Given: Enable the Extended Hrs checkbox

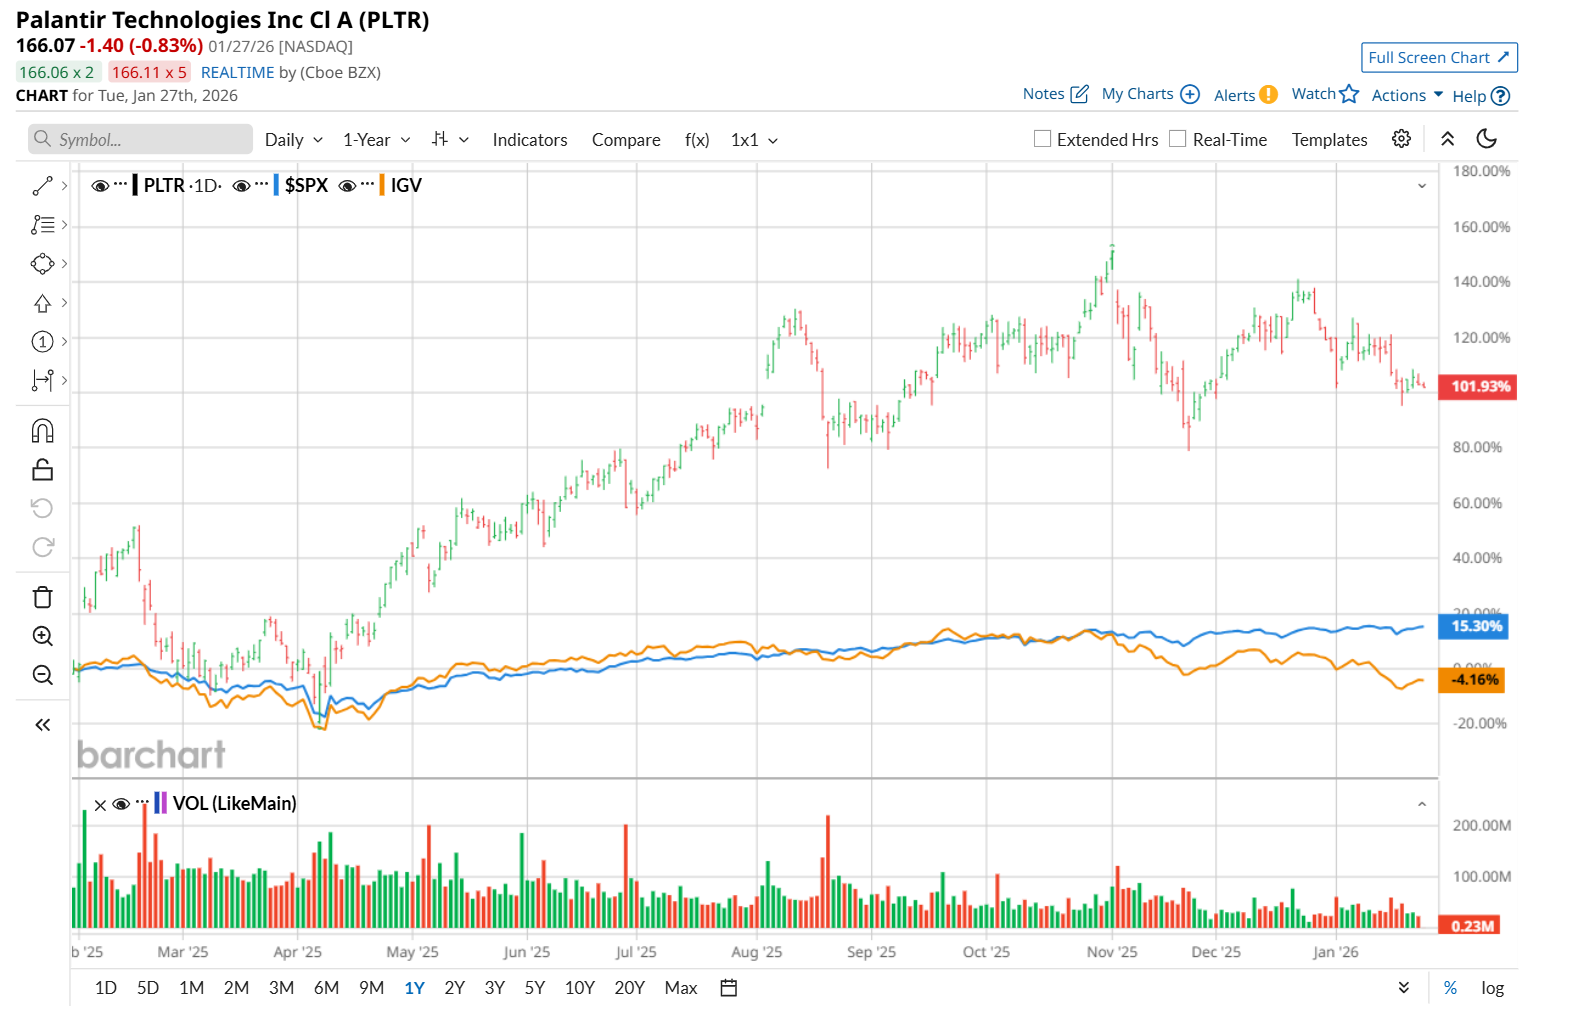Looking at the screenshot, I should click(x=1042, y=139).
